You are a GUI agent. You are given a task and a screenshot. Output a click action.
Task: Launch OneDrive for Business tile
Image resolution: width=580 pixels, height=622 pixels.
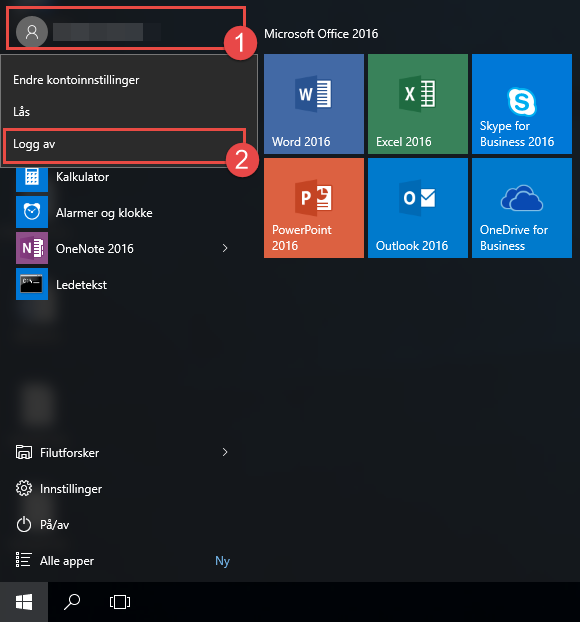(522, 208)
